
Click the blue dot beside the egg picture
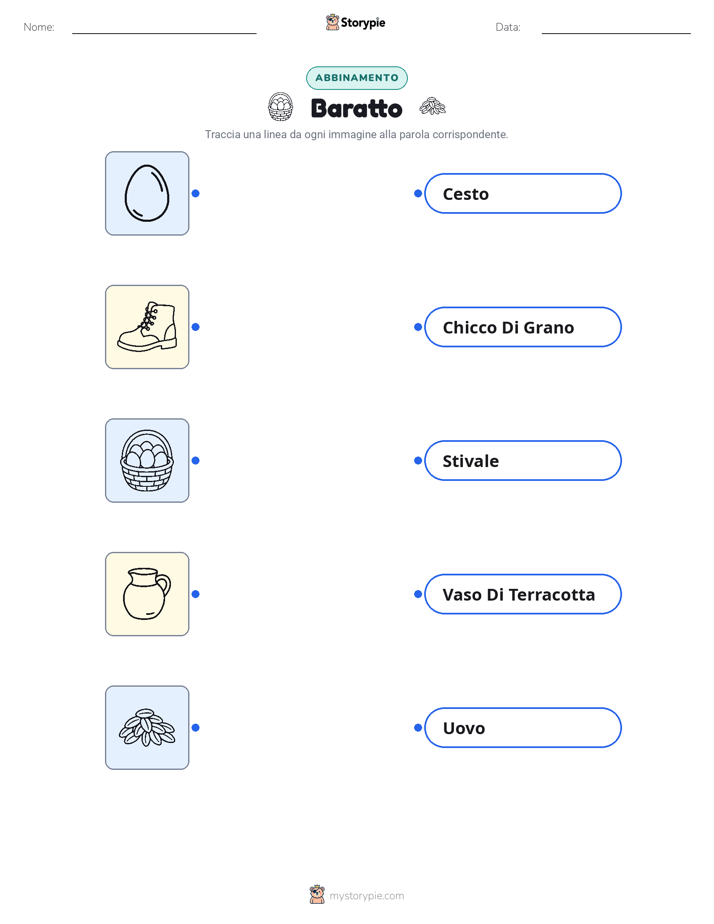196,193
